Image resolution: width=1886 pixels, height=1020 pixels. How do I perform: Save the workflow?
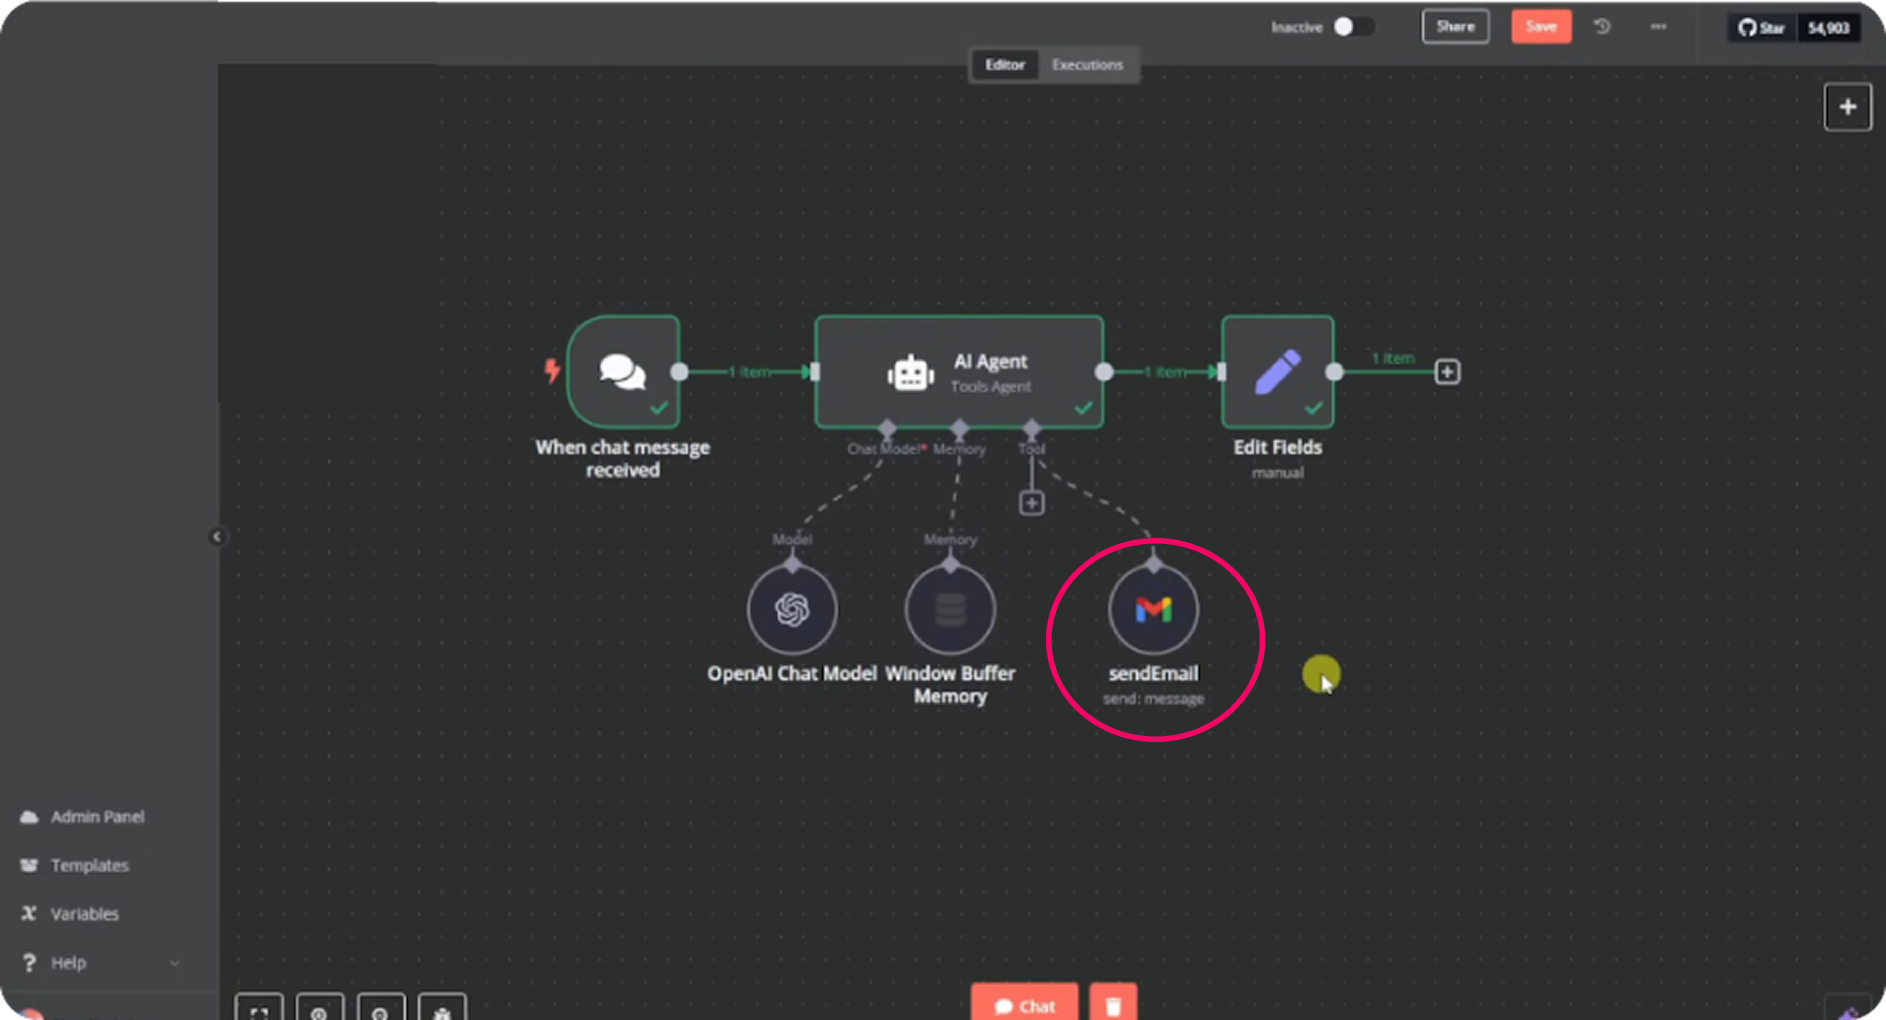click(1541, 27)
